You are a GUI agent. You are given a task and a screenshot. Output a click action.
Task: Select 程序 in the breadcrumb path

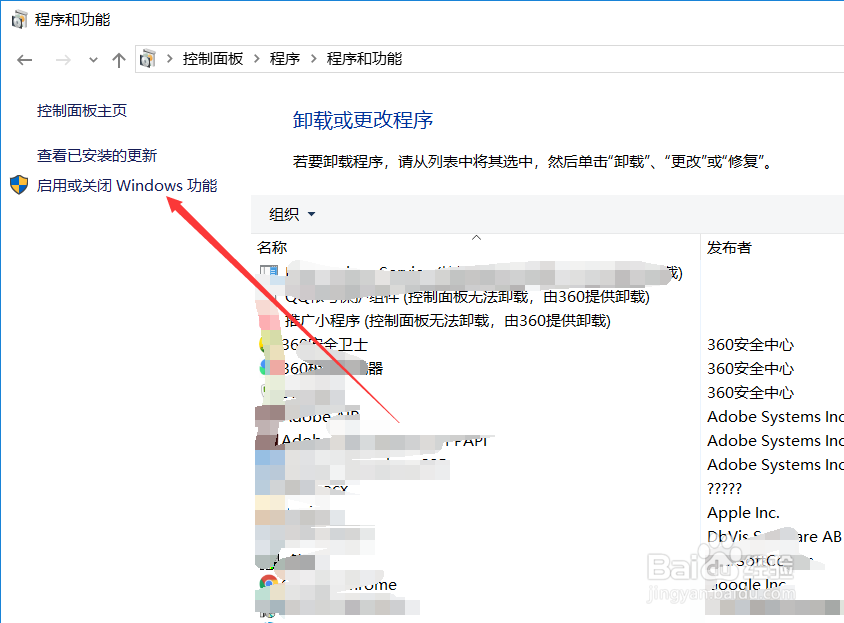(x=285, y=58)
